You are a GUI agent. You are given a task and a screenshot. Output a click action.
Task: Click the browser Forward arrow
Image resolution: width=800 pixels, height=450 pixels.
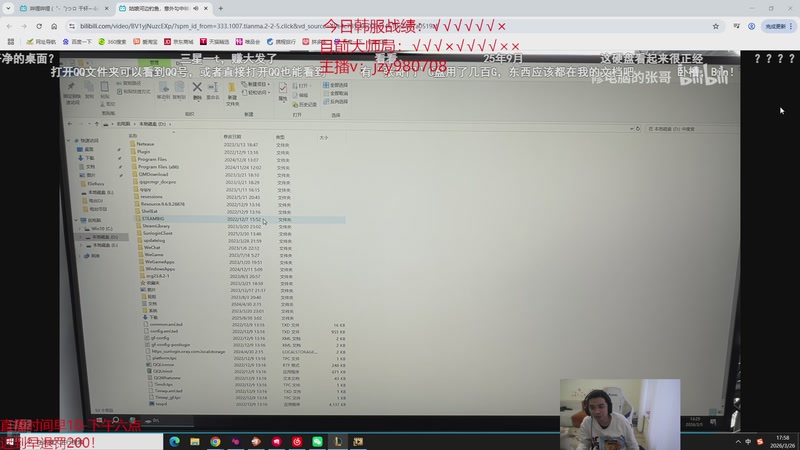point(24,26)
